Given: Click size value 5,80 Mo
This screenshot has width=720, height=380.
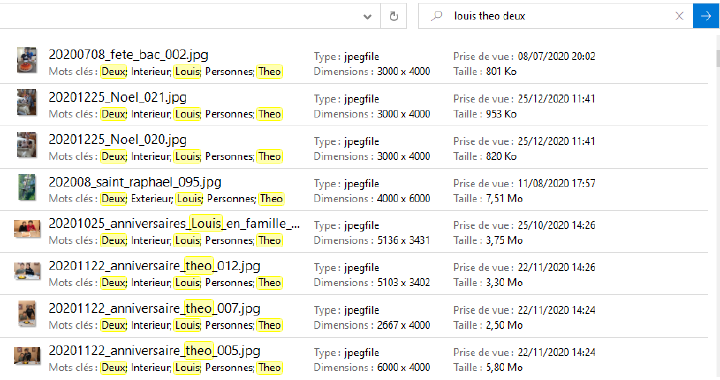Looking at the screenshot, I should coord(505,368).
